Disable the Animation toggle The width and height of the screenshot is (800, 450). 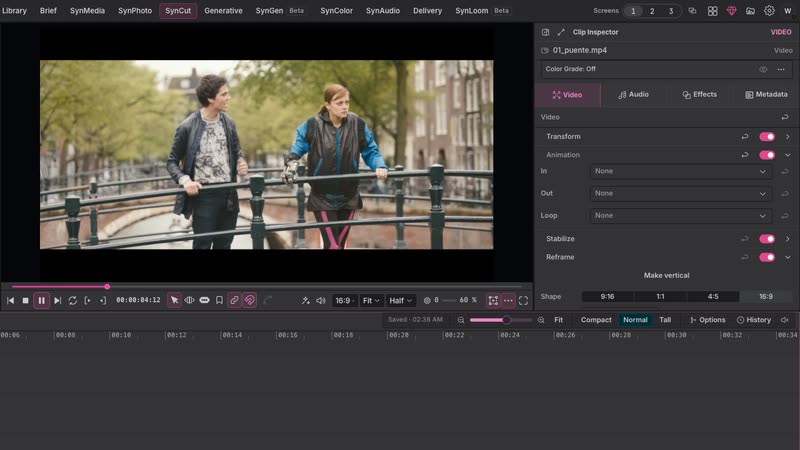tap(767, 155)
